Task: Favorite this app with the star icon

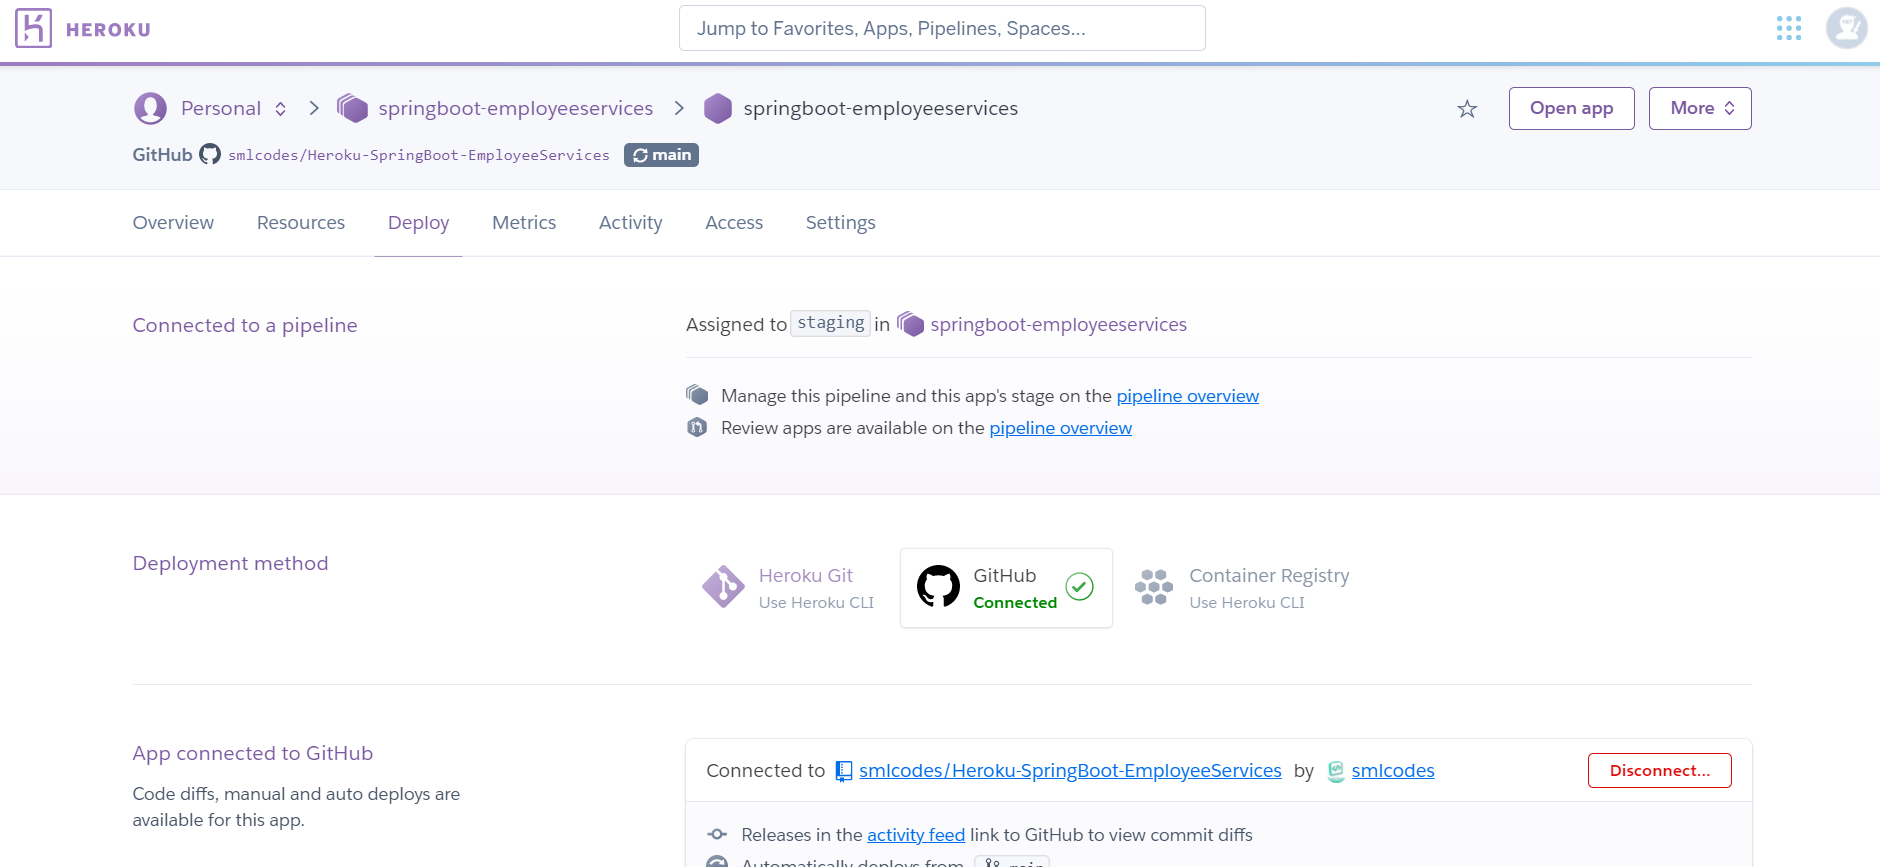Action: pos(1466,109)
